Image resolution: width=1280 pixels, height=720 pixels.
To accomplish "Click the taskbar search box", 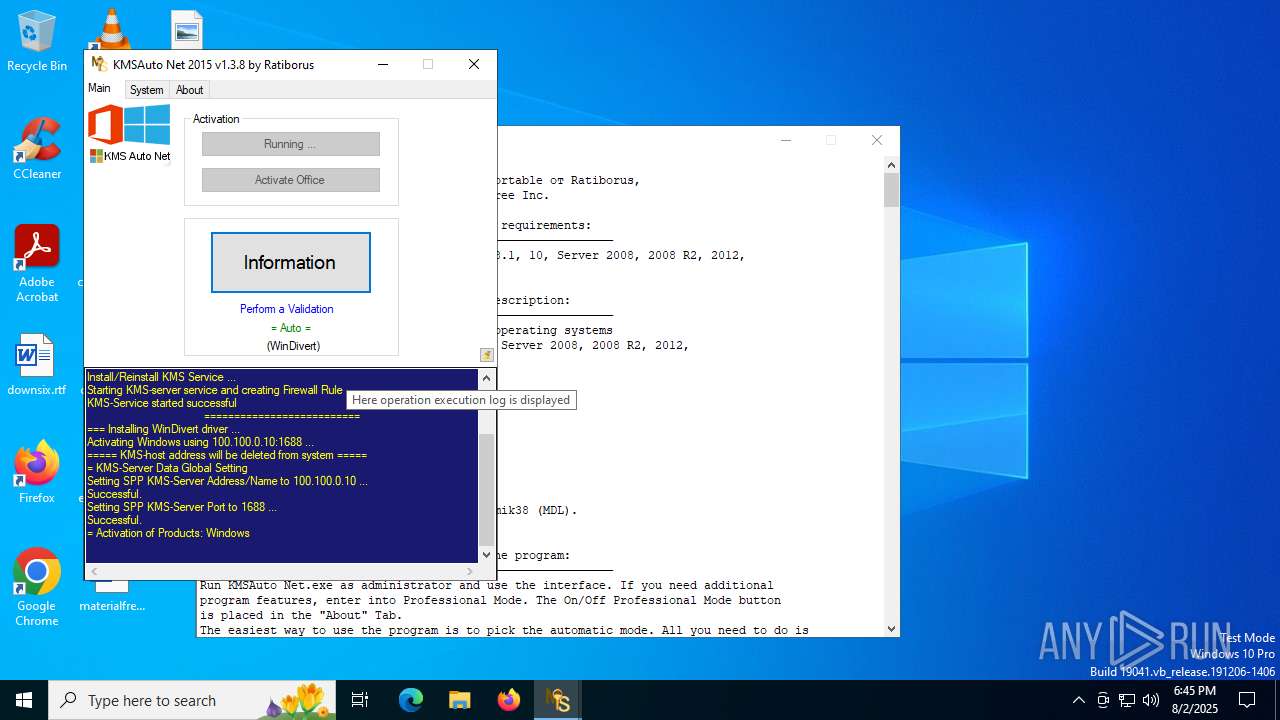I will coord(192,700).
